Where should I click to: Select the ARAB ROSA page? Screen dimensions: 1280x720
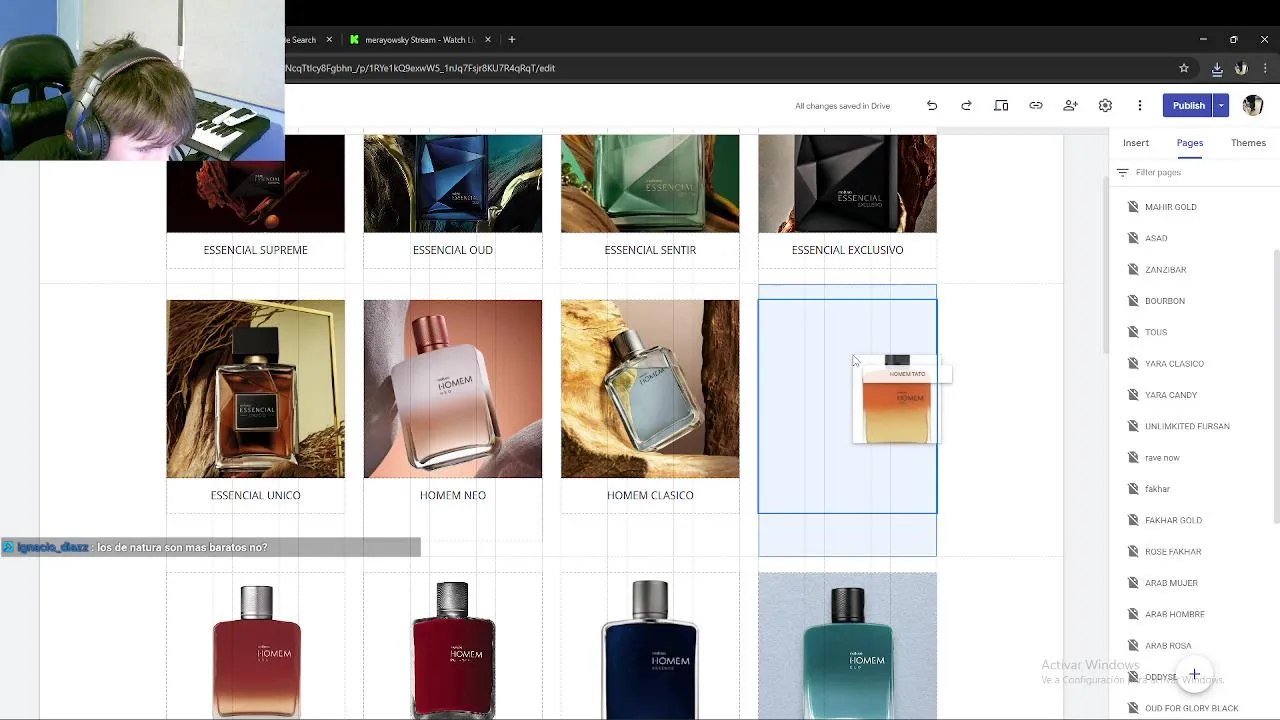coord(1168,646)
